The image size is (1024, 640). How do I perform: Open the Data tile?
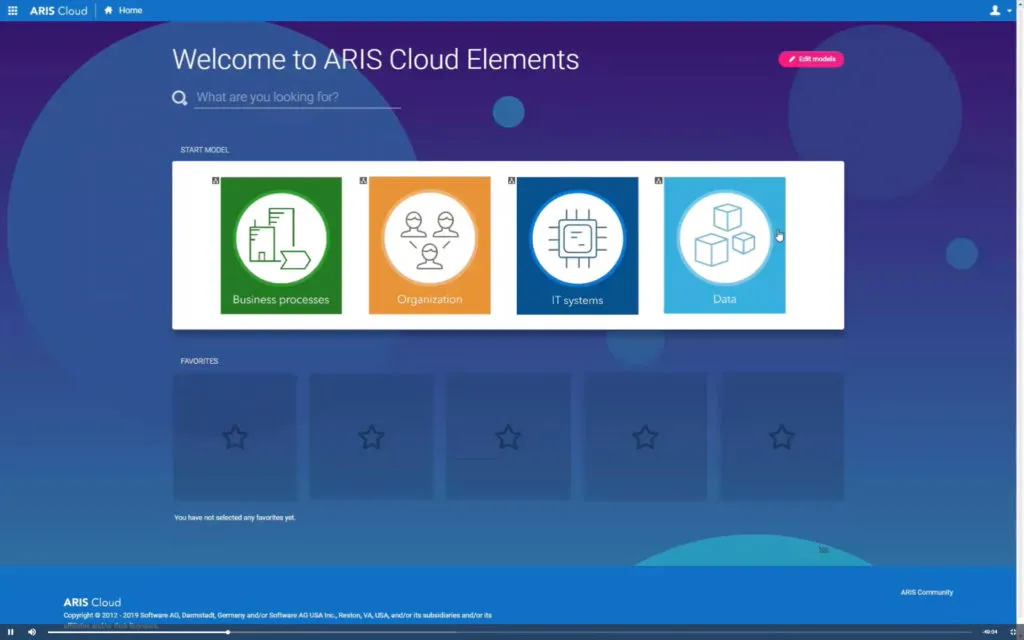(725, 246)
